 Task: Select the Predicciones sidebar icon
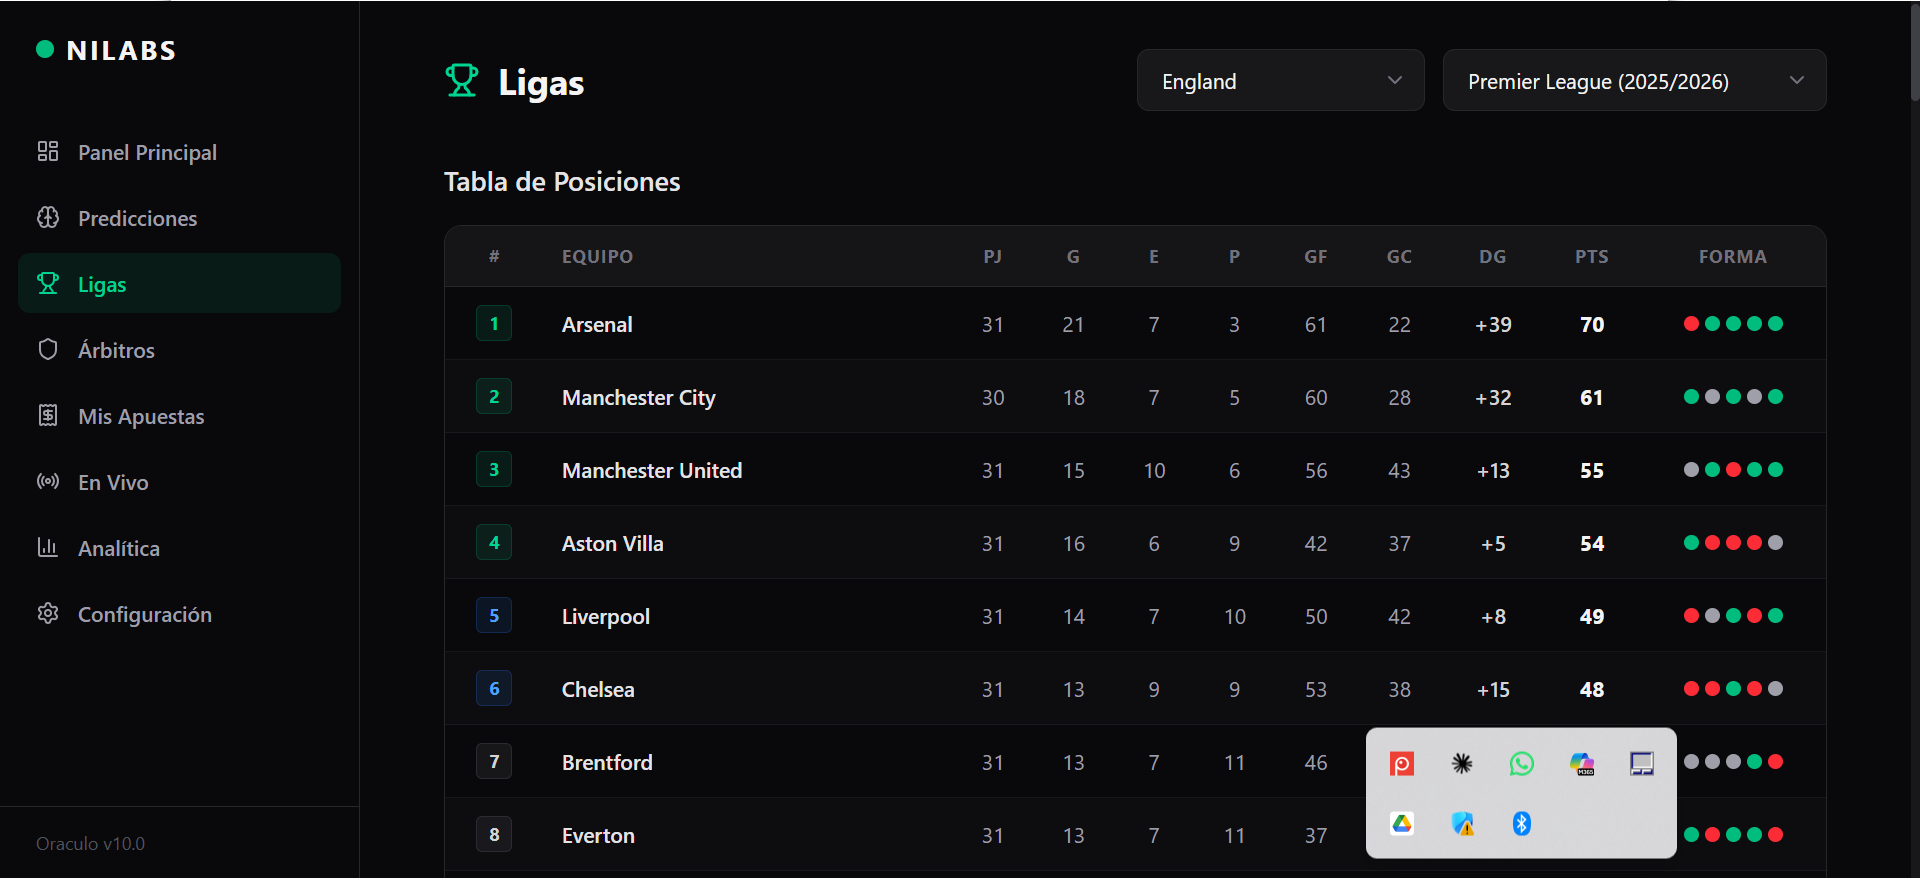pos(48,217)
